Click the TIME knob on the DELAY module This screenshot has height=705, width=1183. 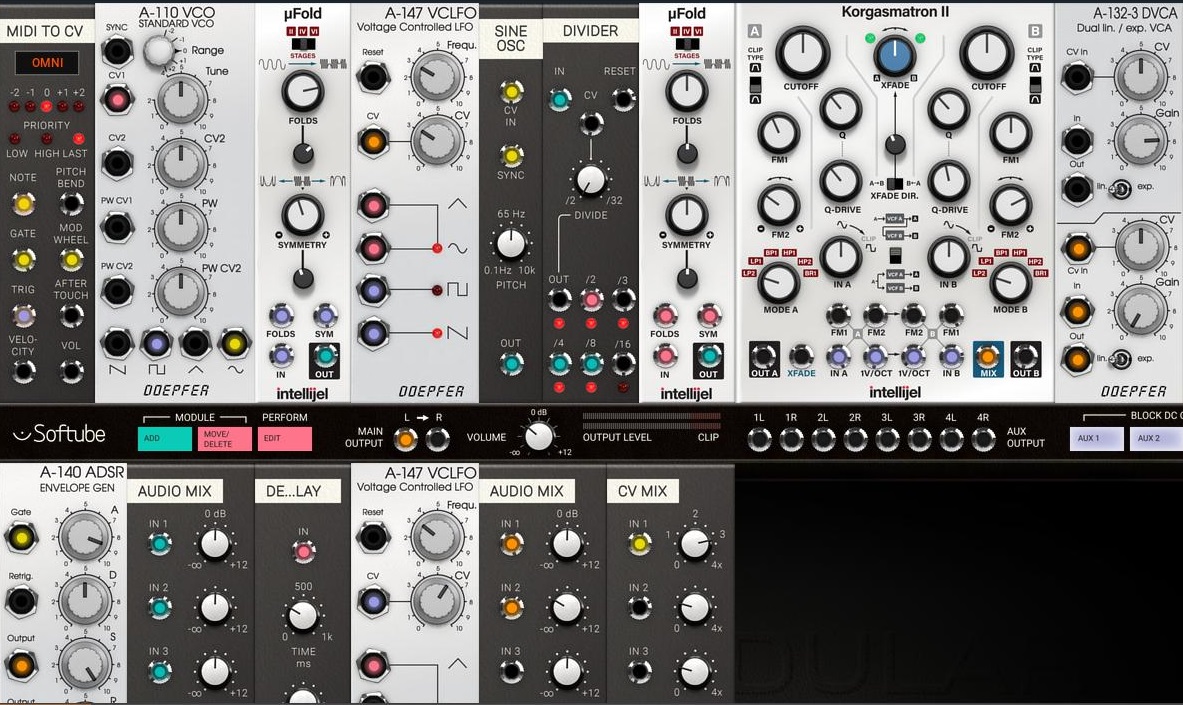tap(303, 615)
